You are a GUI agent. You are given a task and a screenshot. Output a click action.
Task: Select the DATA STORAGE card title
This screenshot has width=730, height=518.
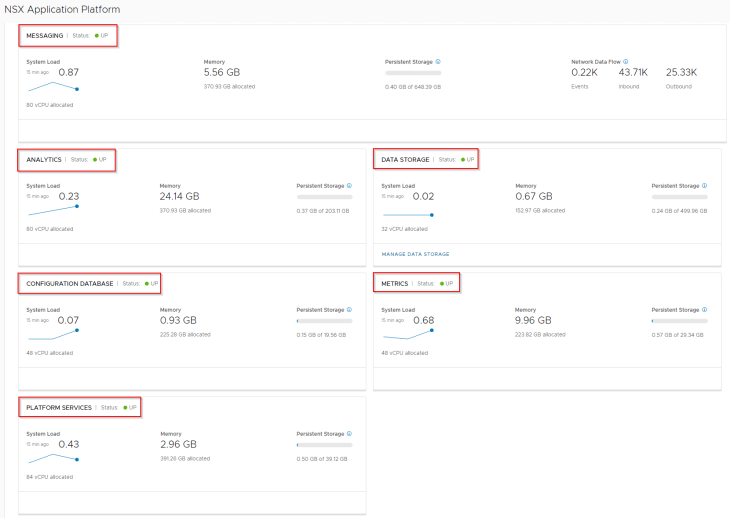point(405,160)
